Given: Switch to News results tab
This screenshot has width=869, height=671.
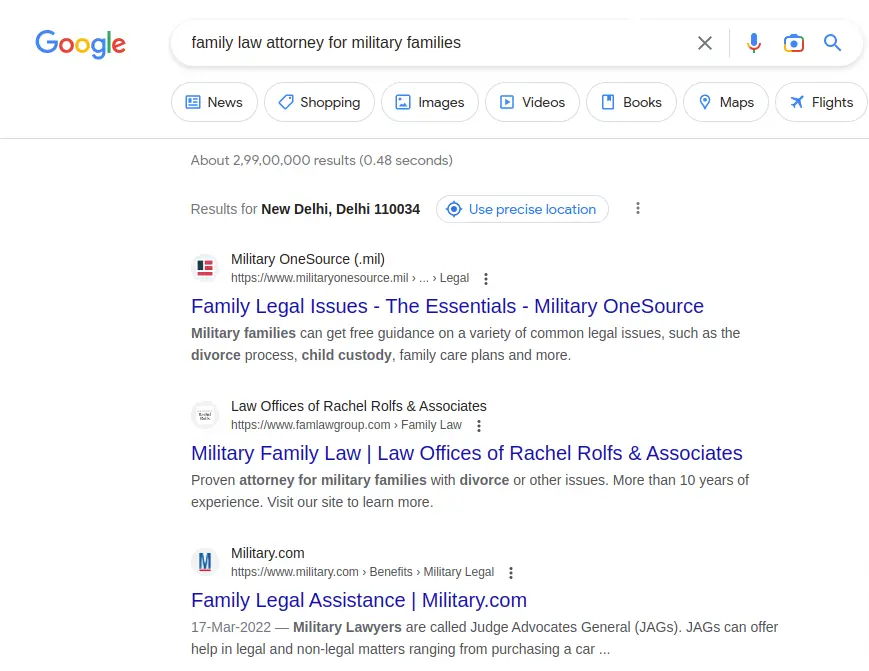Looking at the screenshot, I should tap(214, 102).
